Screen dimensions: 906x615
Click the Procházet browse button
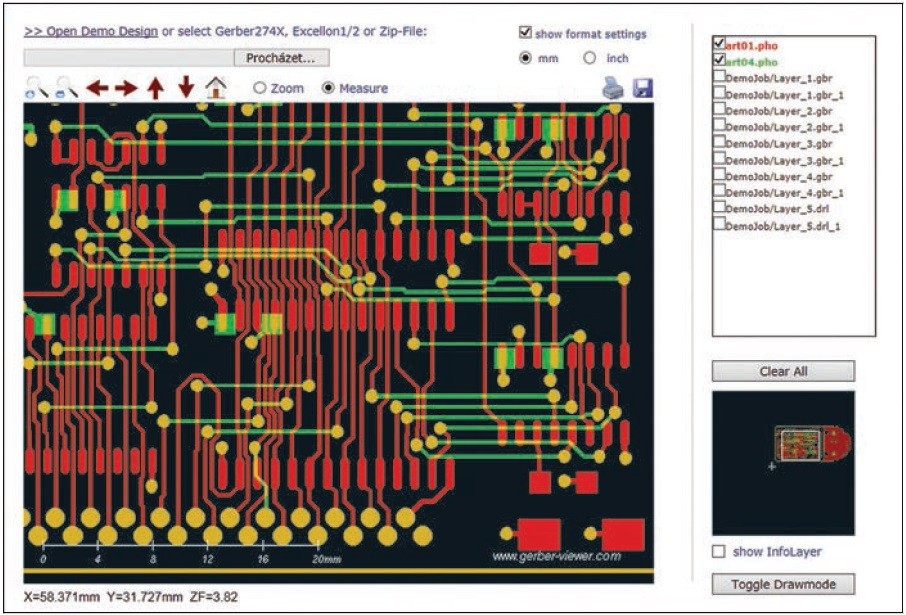[281, 58]
